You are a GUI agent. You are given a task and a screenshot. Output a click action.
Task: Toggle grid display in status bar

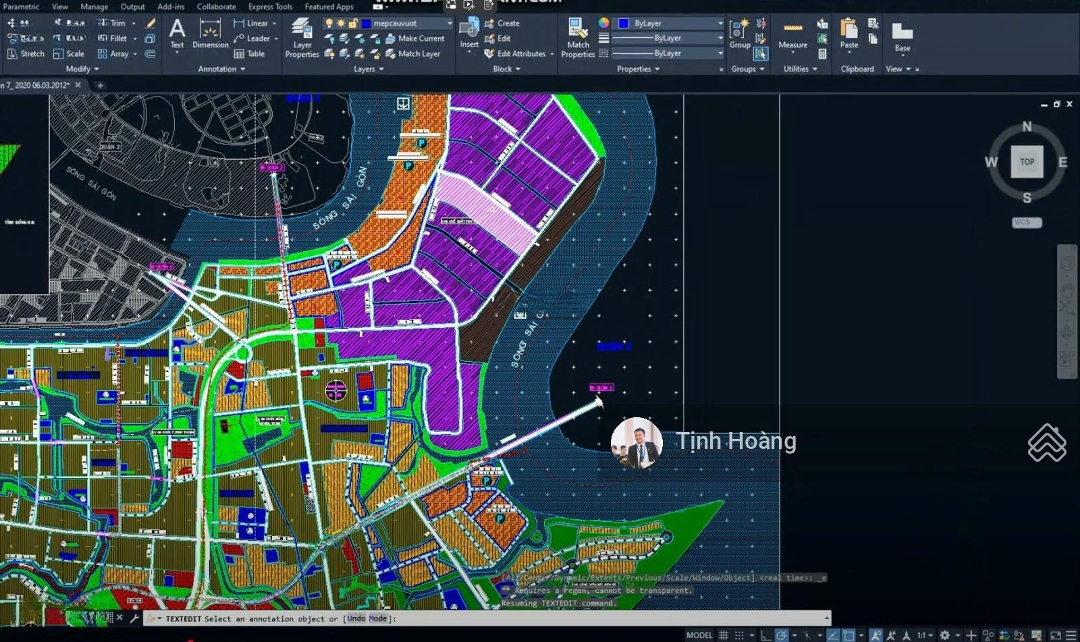[x=723, y=635]
